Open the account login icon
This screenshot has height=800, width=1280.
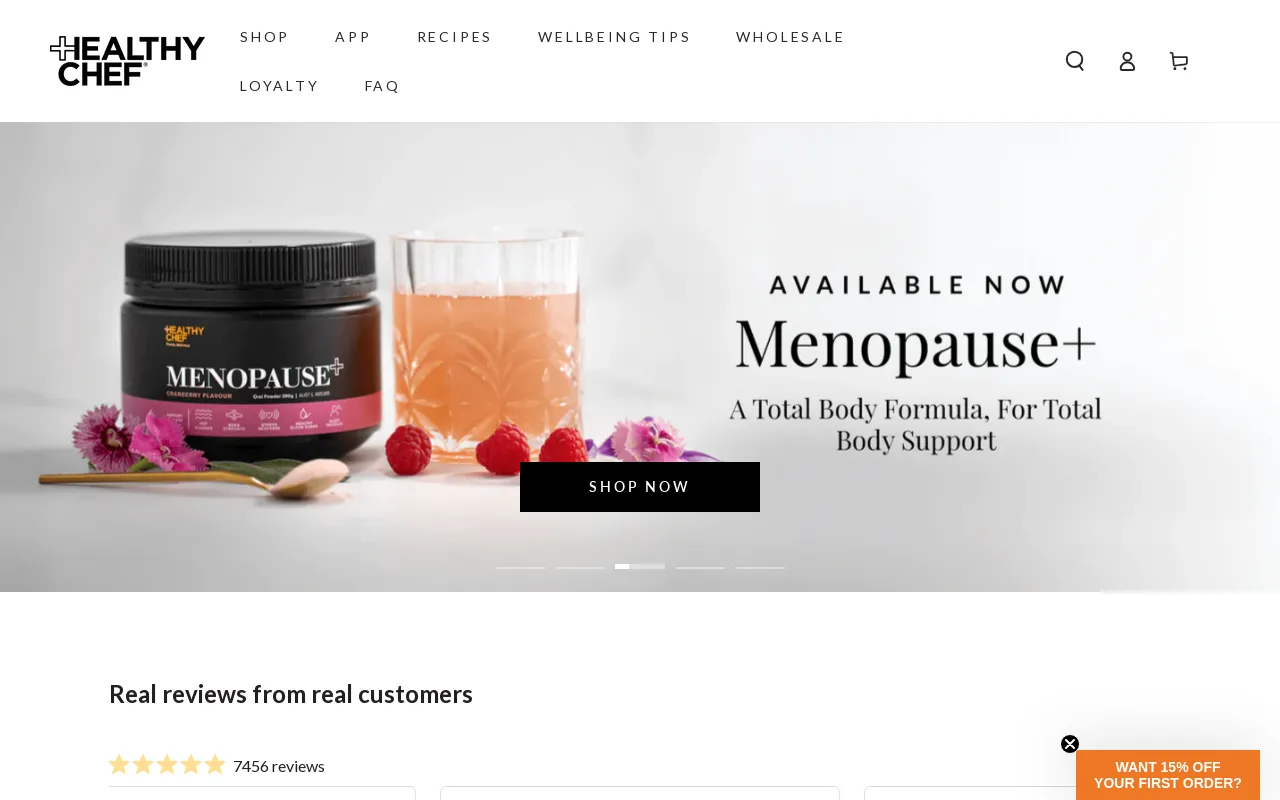click(1127, 61)
